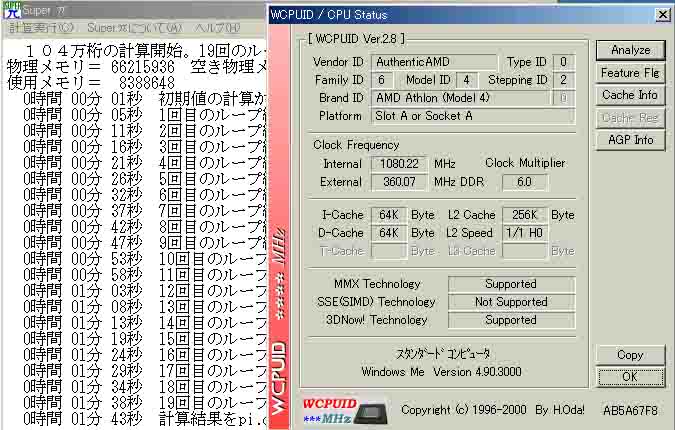The width and height of the screenshot is (675, 430).
Task: Click the Vendor ID field AuthenticAMD
Action: tap(434, 62)
